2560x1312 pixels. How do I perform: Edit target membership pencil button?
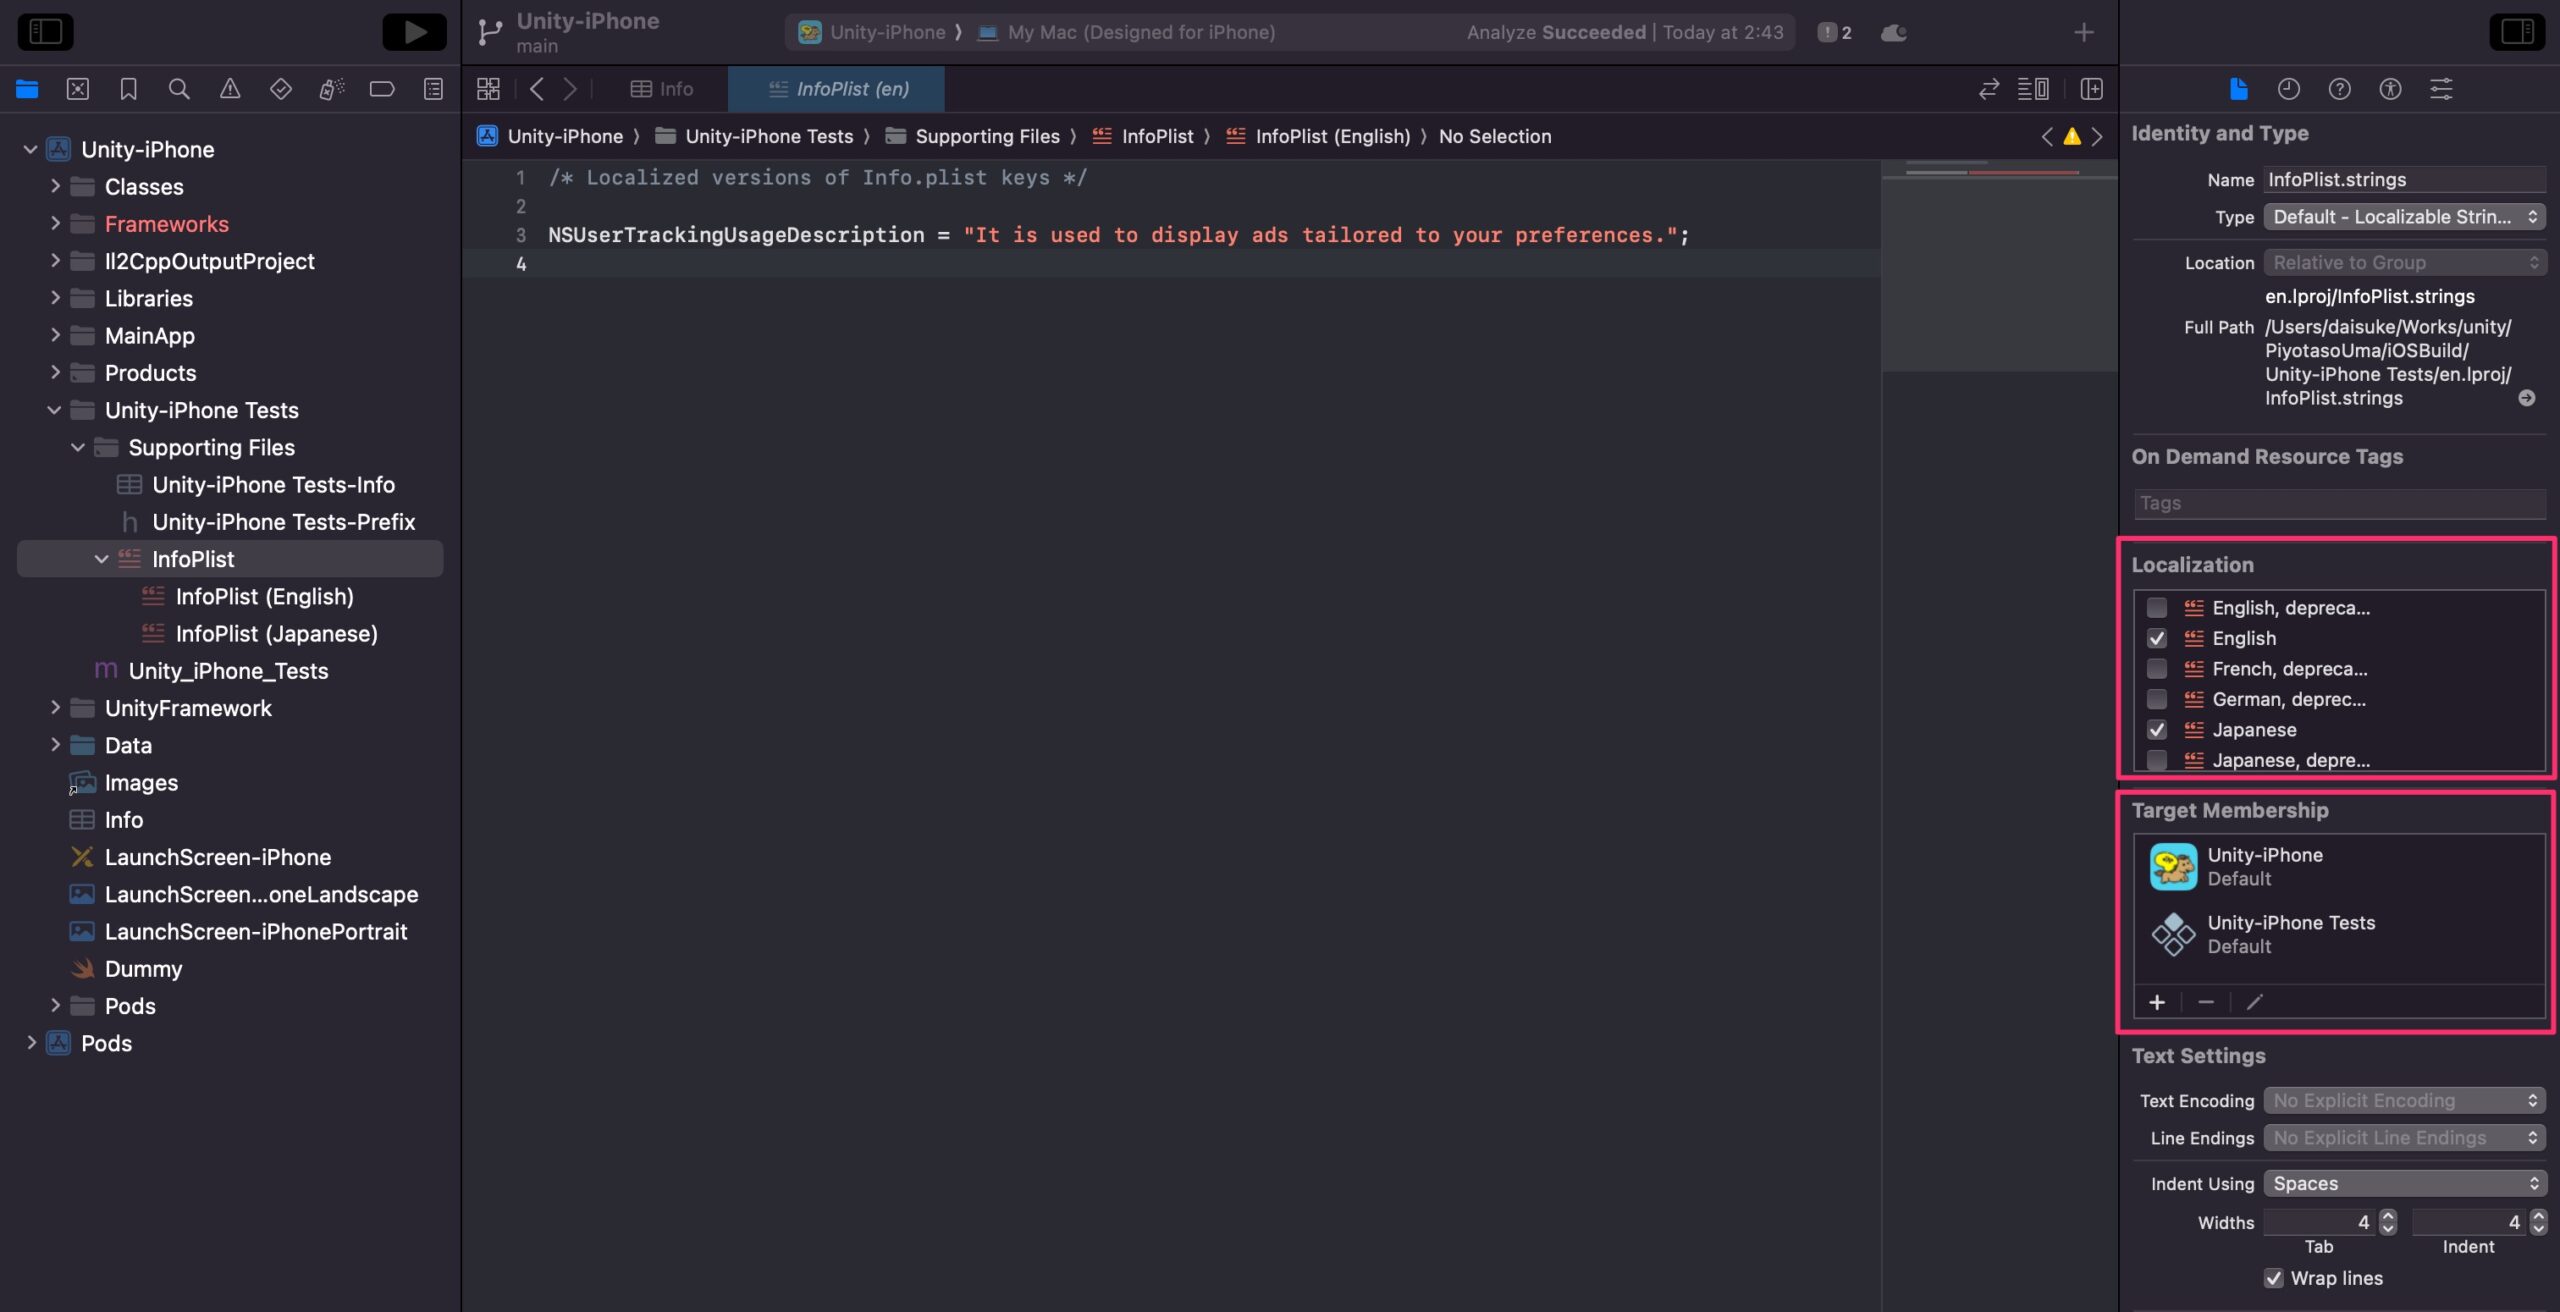pyautogui.click(x=2254, y=1002)
